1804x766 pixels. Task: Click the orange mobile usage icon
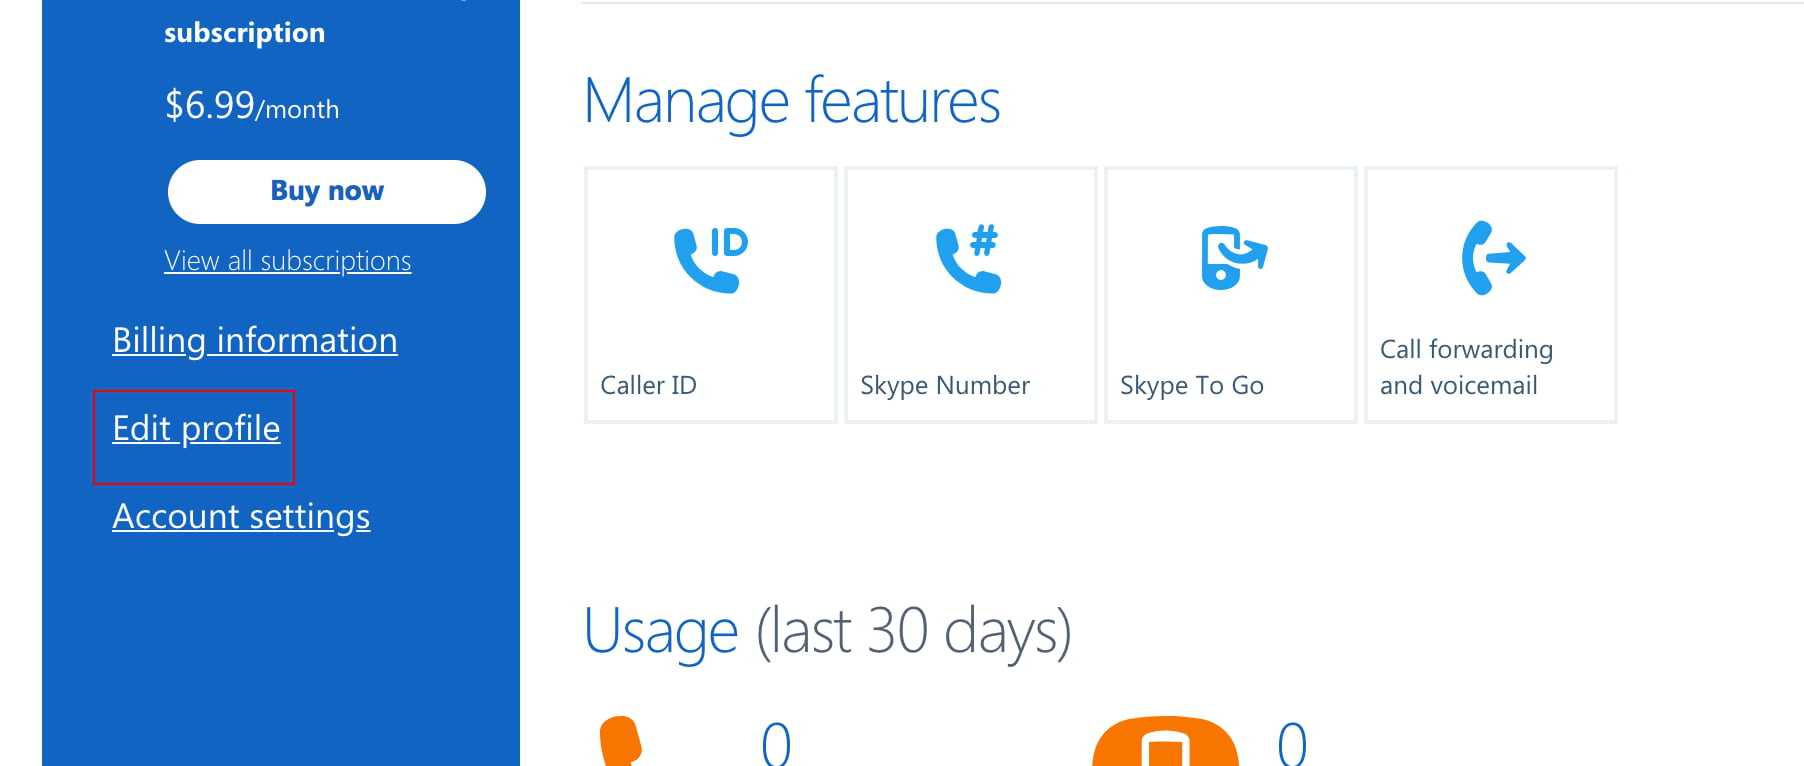1165,741
